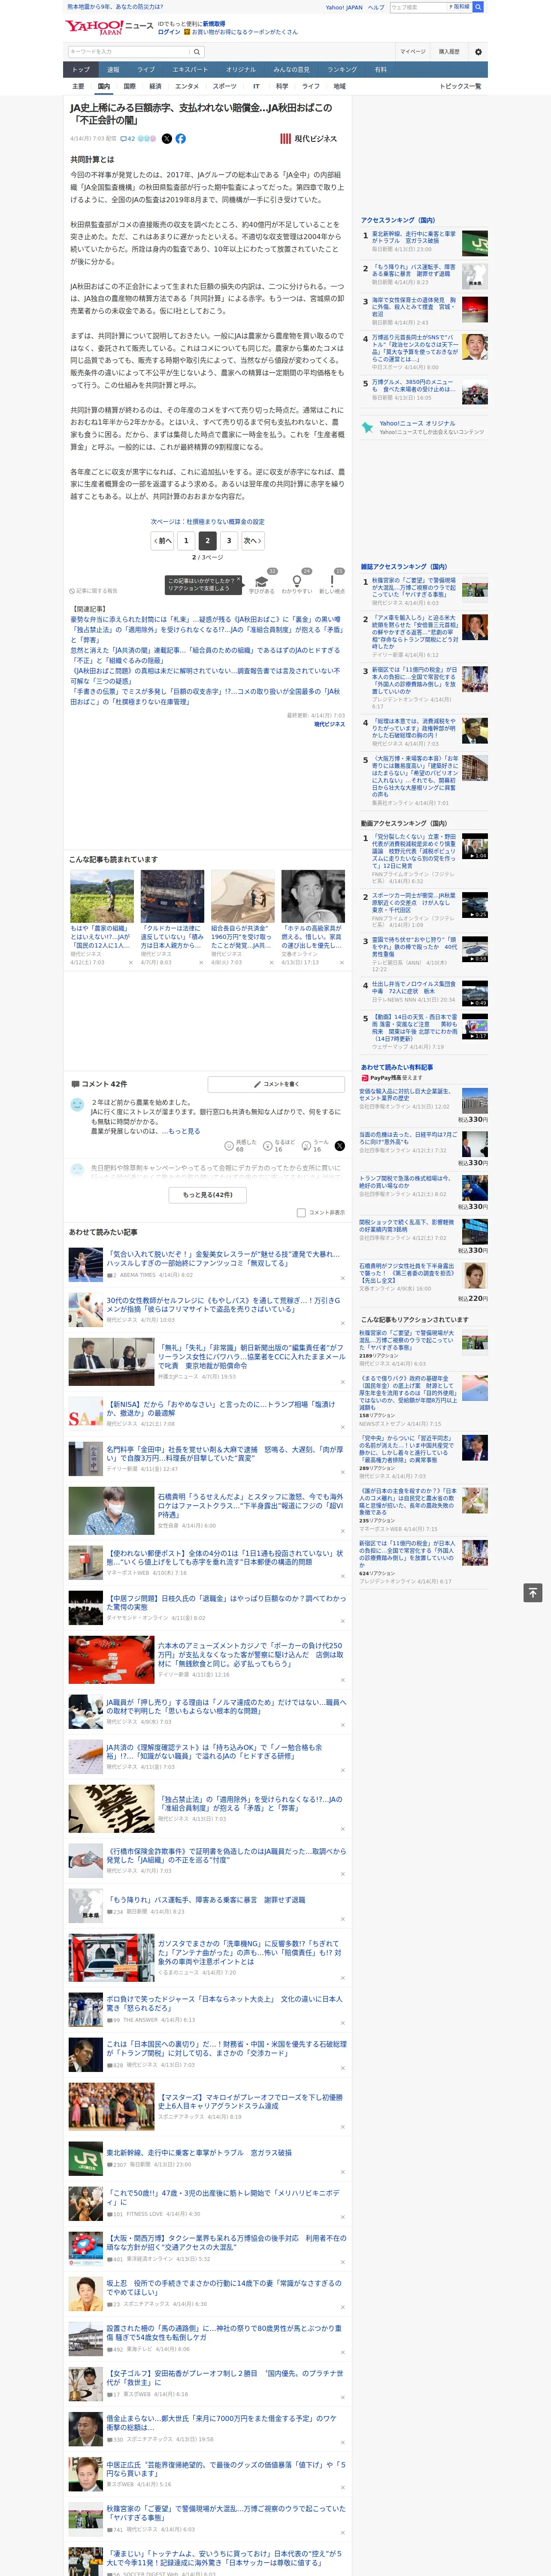Click the back-to-top arrow button
Viewport: 551px width, 2576px height.
(x=533, y=1592)
